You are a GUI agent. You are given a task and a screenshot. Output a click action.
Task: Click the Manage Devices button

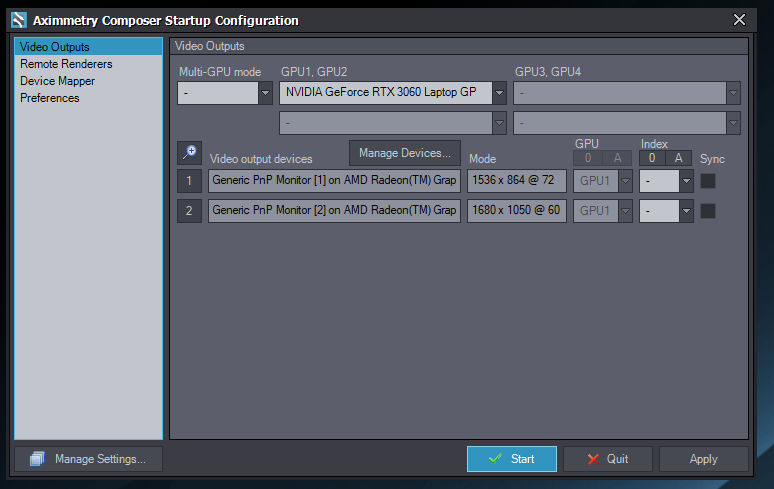coord(405,153)
